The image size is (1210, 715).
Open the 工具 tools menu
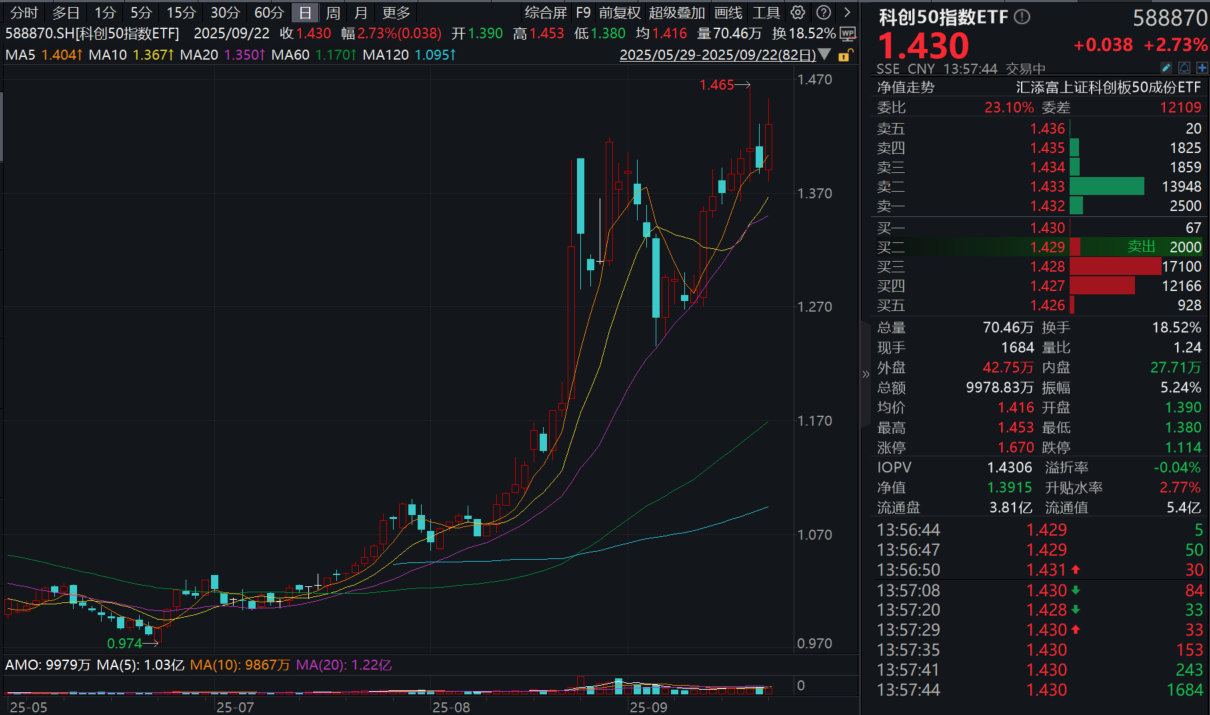click(767, 13)
